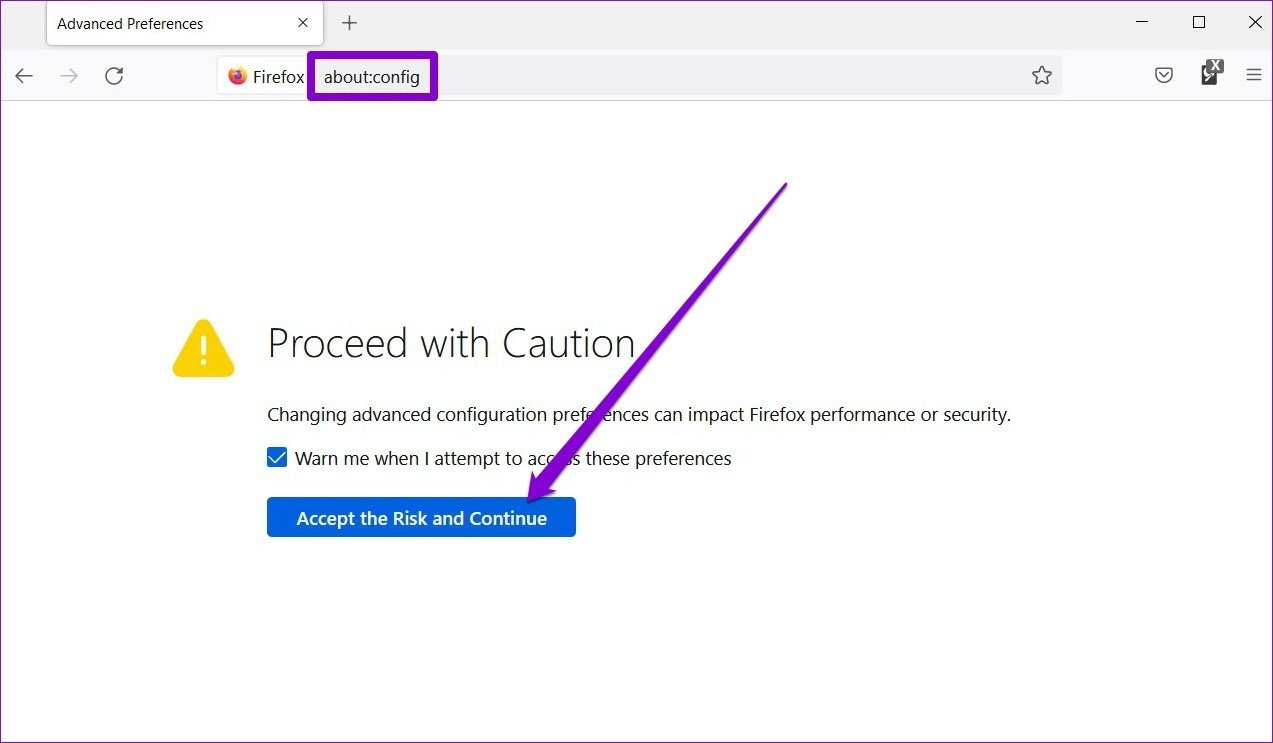The image size is (1273, 743).
Task: Click Accept the Risk and Continue
Action: point(421,518)
